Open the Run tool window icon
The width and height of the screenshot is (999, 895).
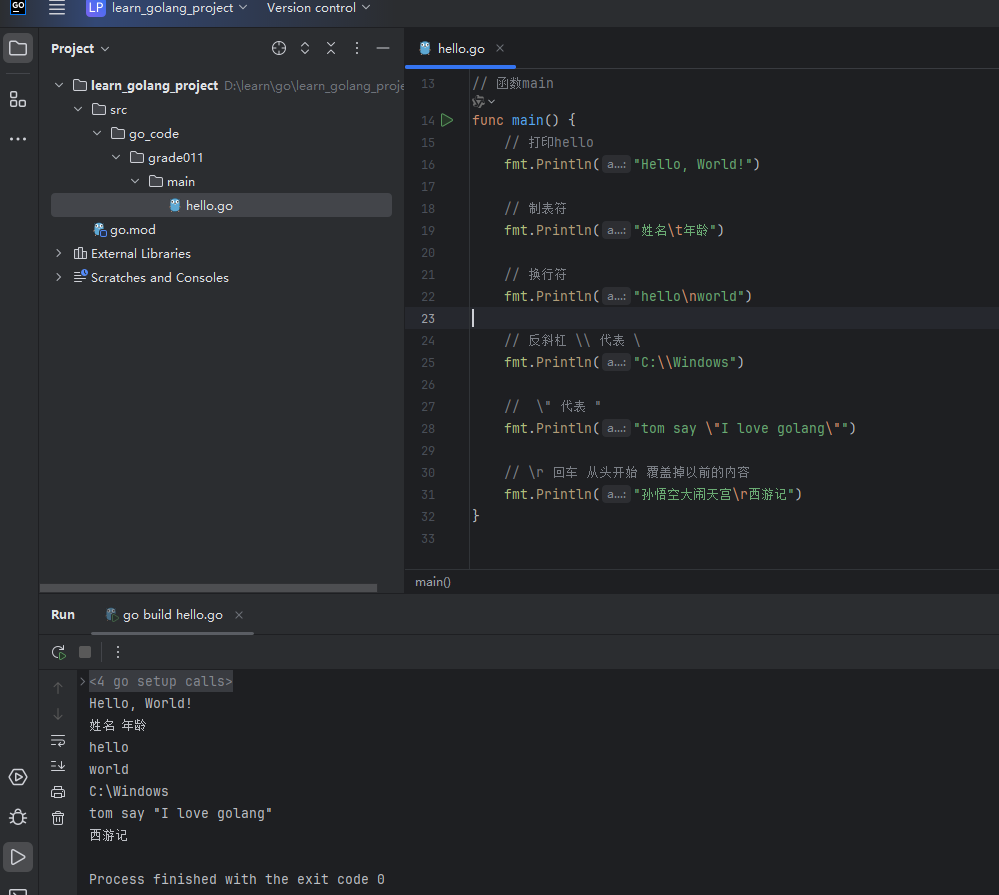[x=18, y=857]
